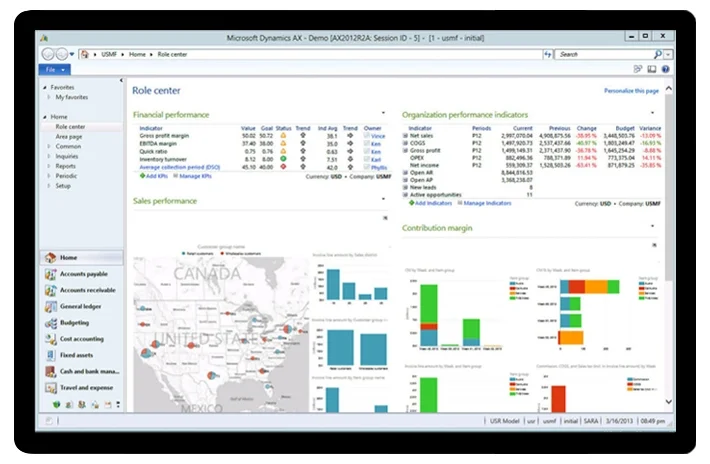This screenshot has height=464, width=710.
Task: Click inside the Search input field
Action: (600, 54)
